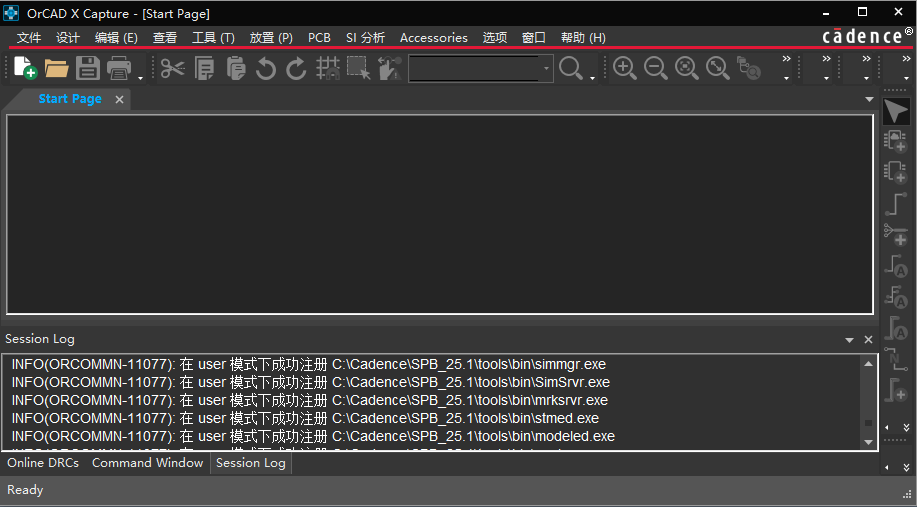This screenshot has height=507, width=917.
Task: Close the Start Page tab
Action: pyautogui.click(x=119, y=100)
